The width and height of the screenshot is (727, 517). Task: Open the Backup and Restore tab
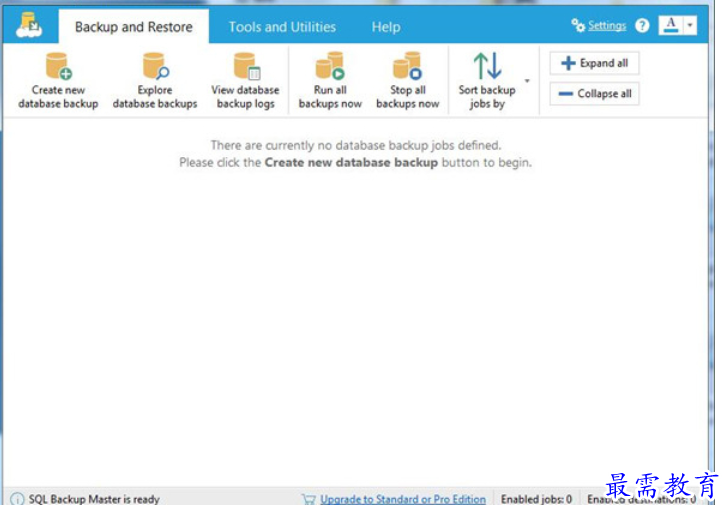pos(134,27)
